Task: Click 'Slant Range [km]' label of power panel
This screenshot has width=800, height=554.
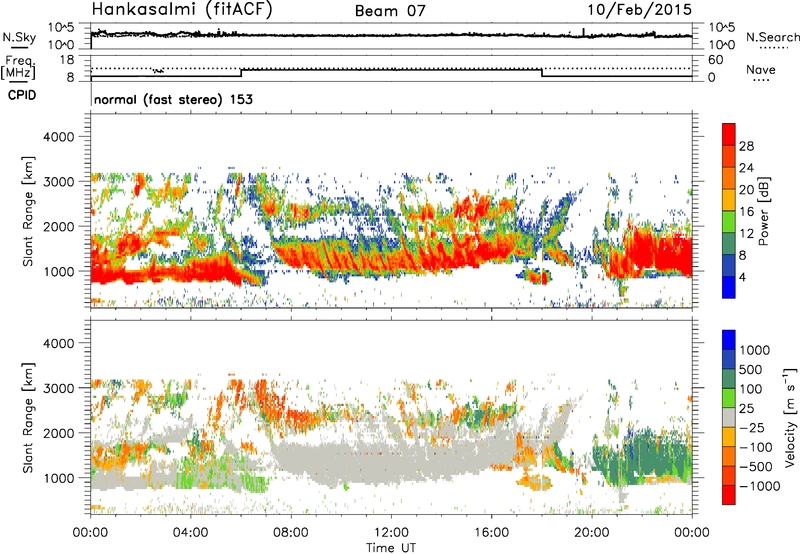Action: pos(28,211)
